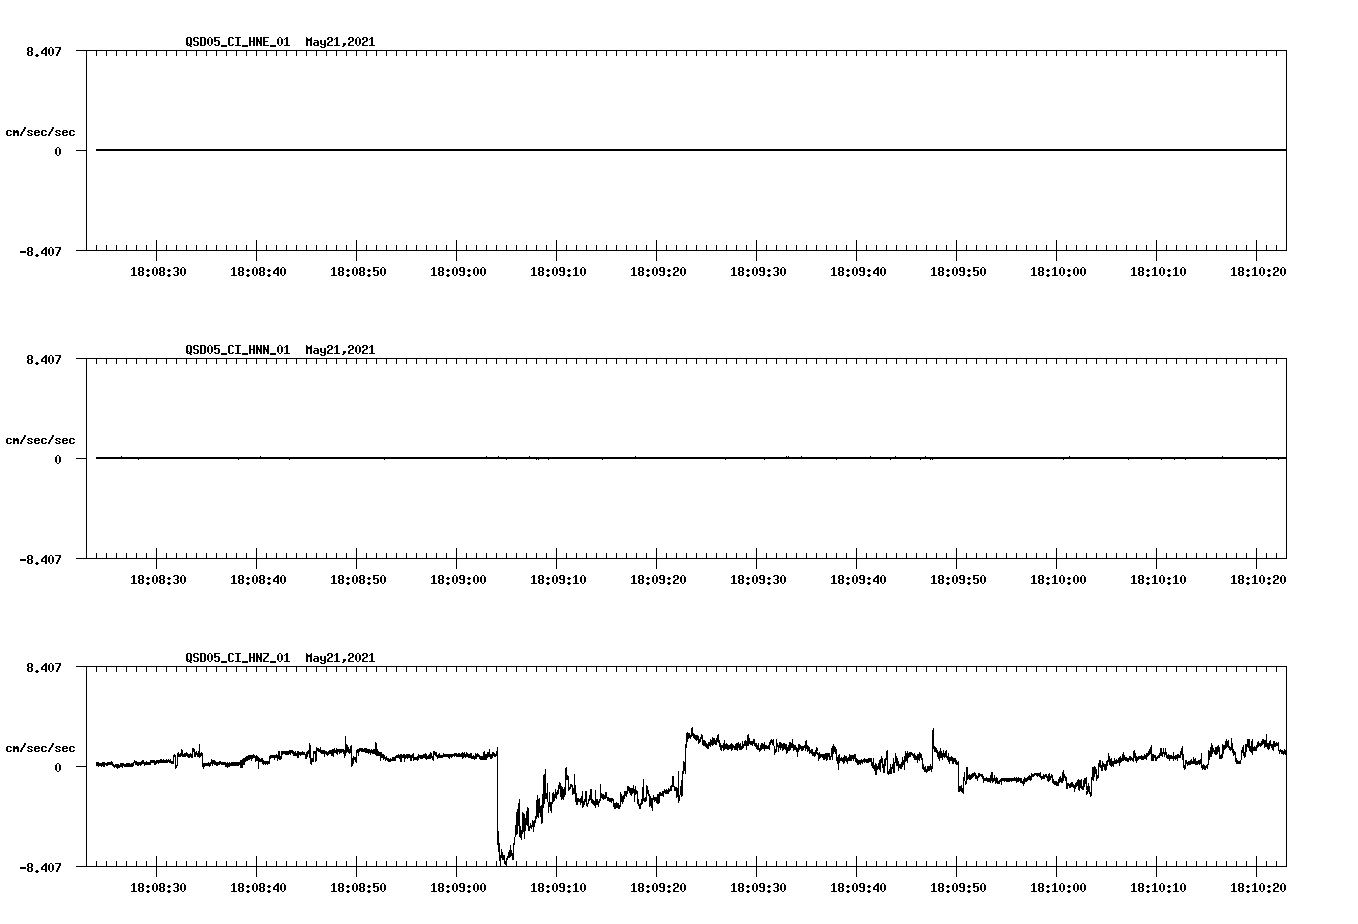The image size is (1358, 924).
Task: Click the cm/sec/sec unit label on top trace
Action: coord(41,131)
